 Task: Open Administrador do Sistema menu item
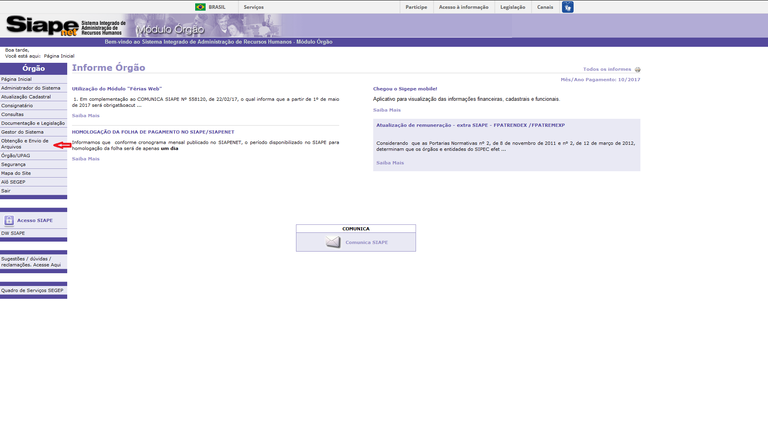pyautogui.click(x=33, y=88)
